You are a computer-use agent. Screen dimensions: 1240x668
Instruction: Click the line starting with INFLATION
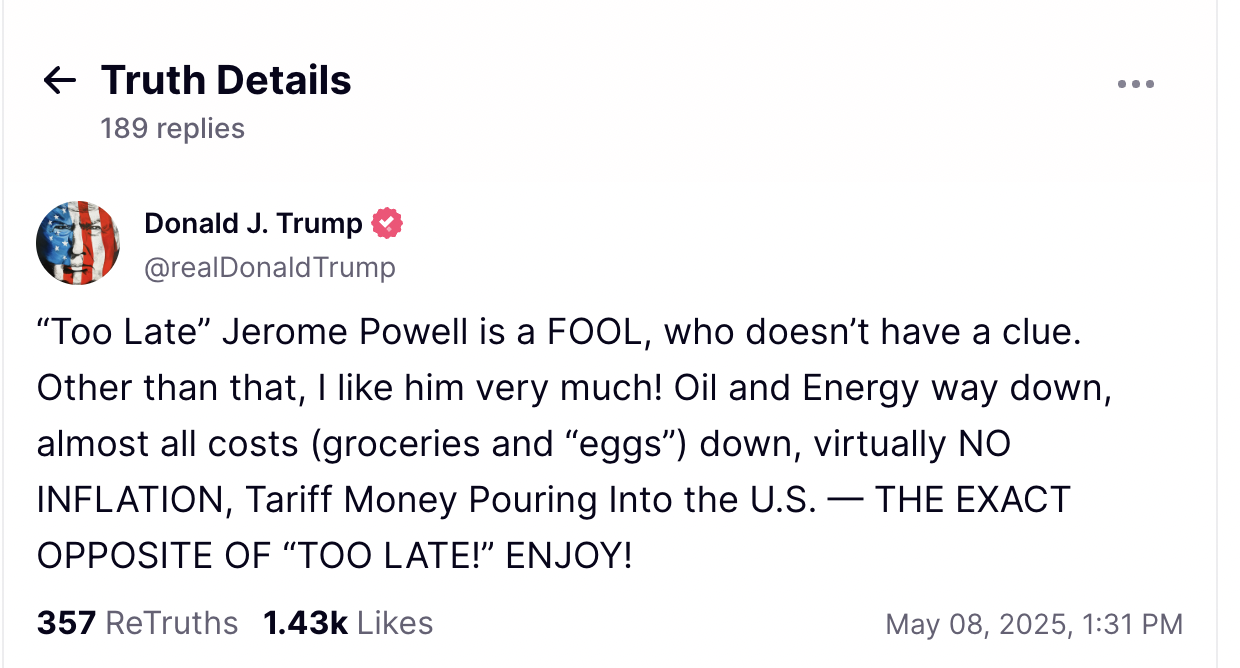553,499
